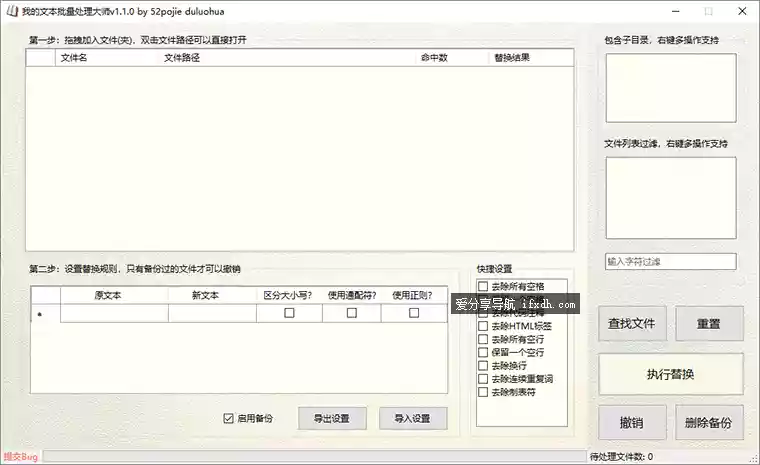Viewport: 760px width, 465px height.
Task: Click the 原文本 column header
Action: [114, 295]
